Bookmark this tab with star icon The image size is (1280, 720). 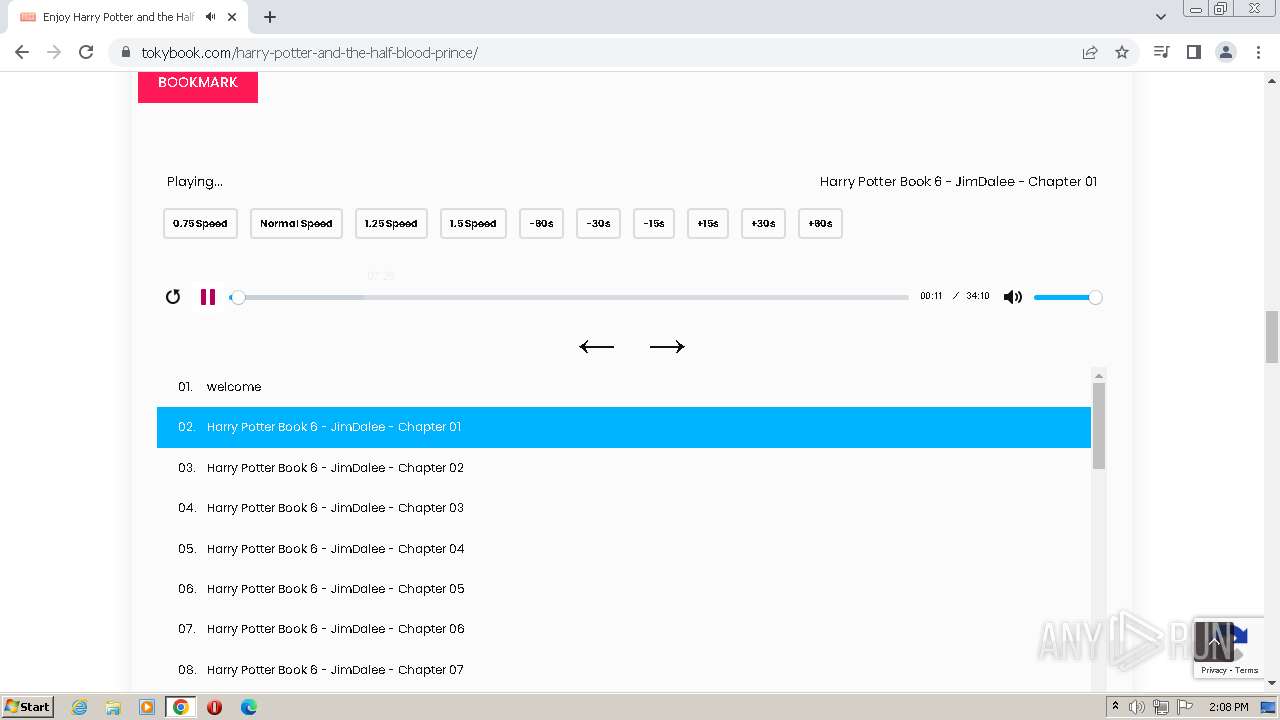pyautogui.click(x=1122, y=52)
